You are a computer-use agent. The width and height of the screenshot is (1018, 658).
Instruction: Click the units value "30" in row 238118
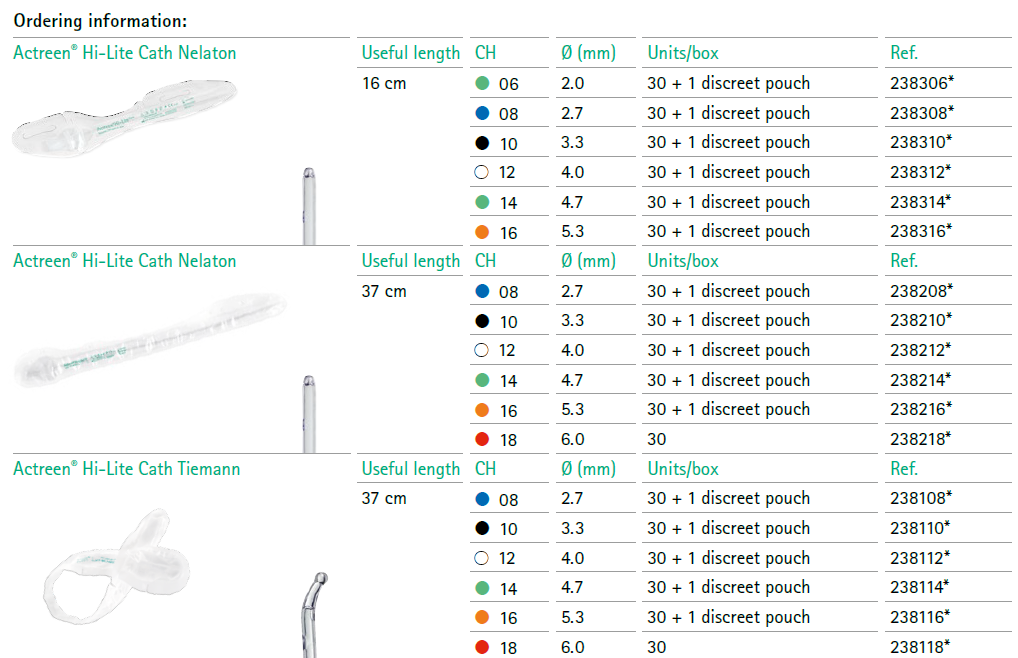[656, 647]
